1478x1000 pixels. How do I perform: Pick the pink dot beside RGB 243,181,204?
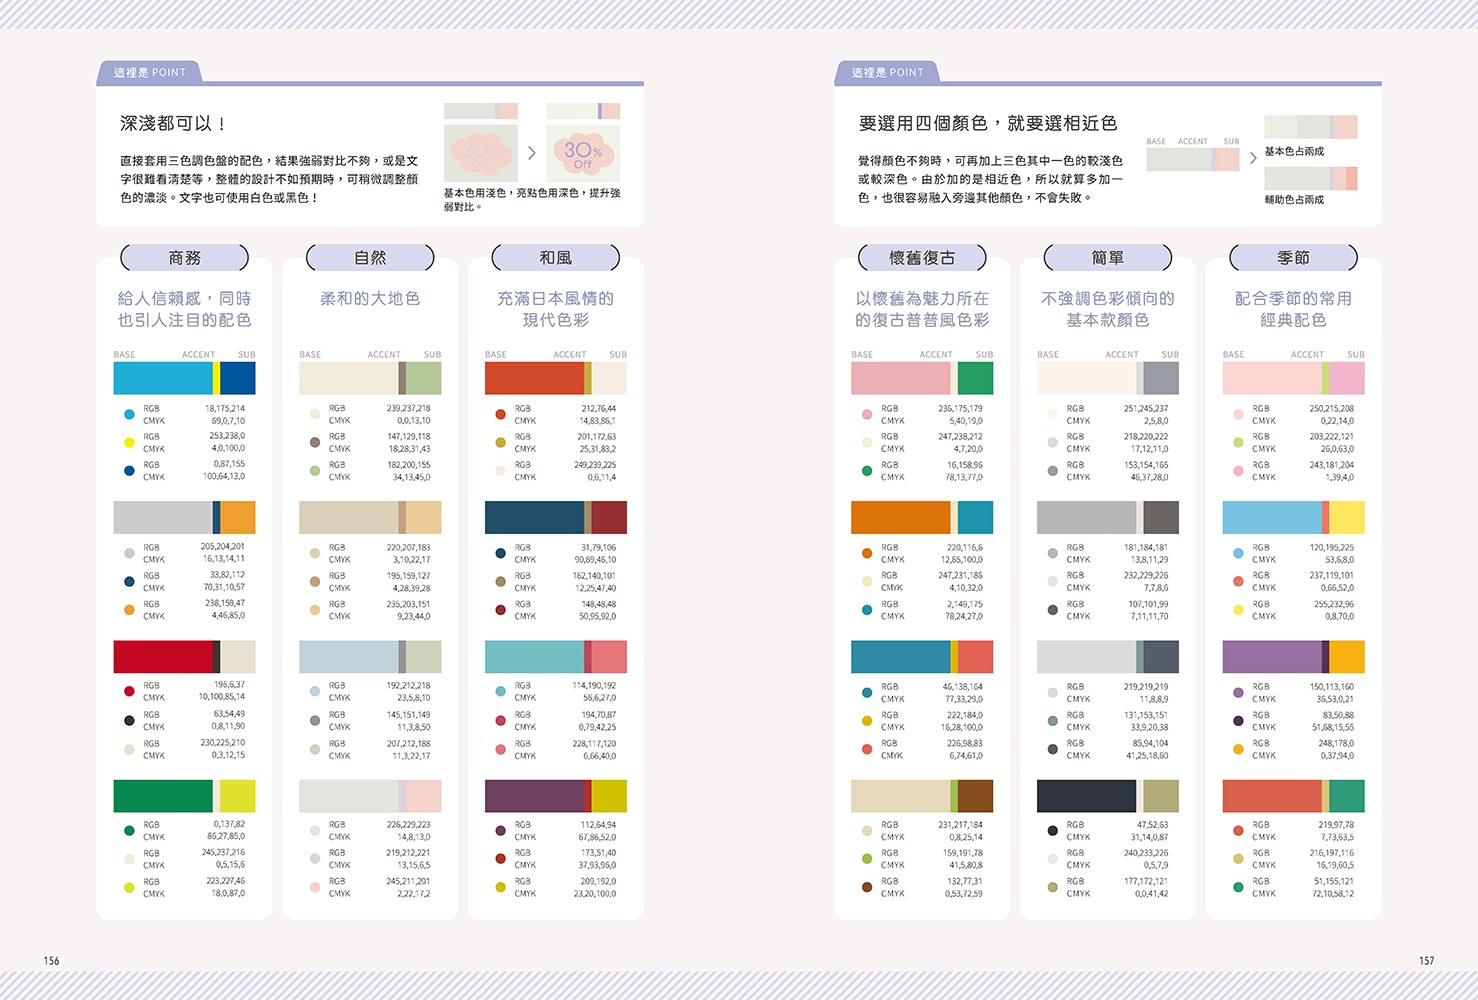coord(1238,470)
